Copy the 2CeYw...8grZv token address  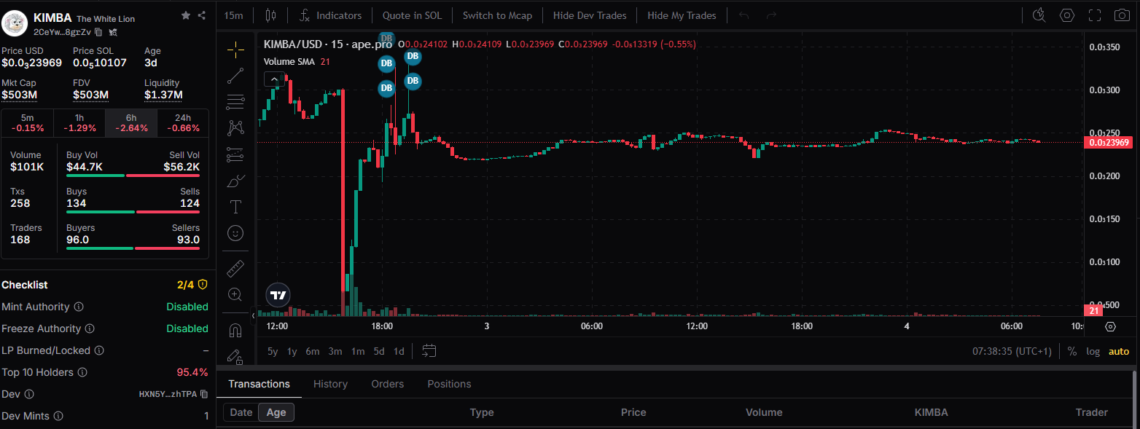98,32
